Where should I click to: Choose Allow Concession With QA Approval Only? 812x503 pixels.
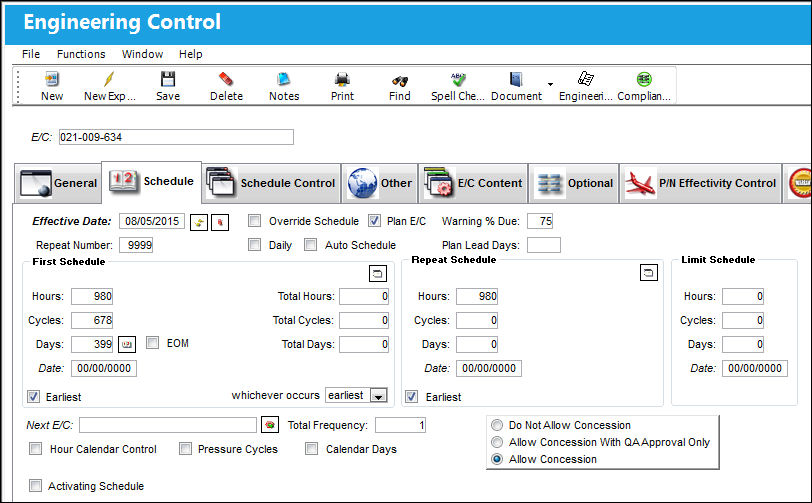tap(497, 442)
